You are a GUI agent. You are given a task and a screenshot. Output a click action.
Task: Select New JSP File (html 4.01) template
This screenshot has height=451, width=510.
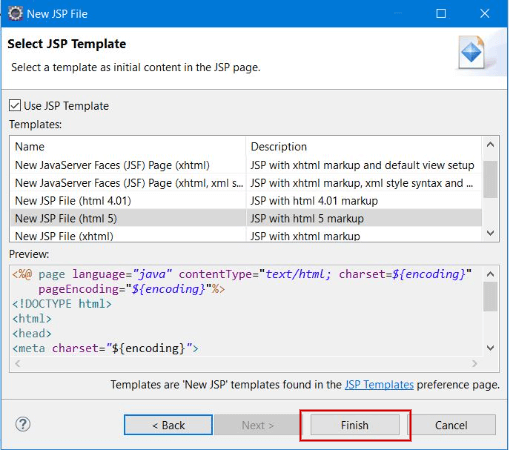[246, 201]
